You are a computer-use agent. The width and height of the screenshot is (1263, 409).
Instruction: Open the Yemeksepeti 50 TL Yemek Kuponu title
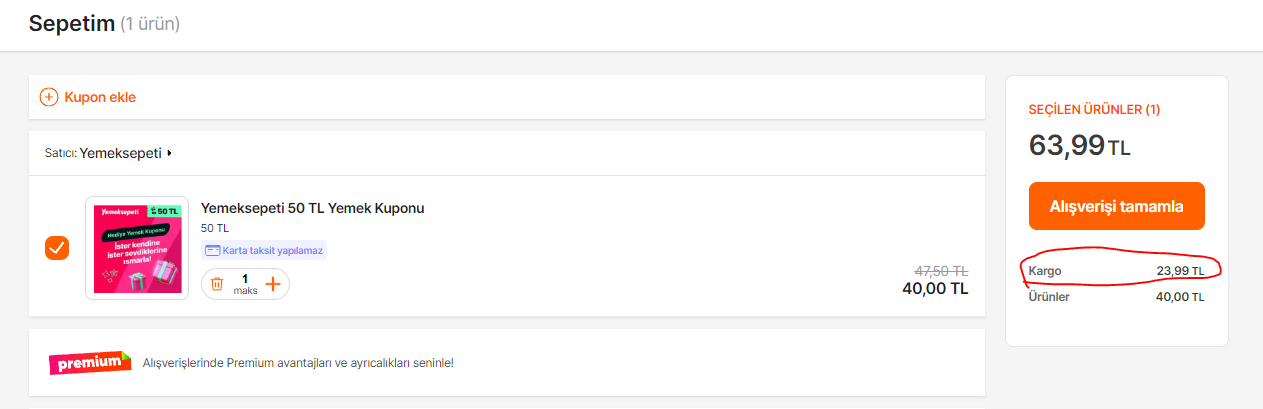pos(313,208)
